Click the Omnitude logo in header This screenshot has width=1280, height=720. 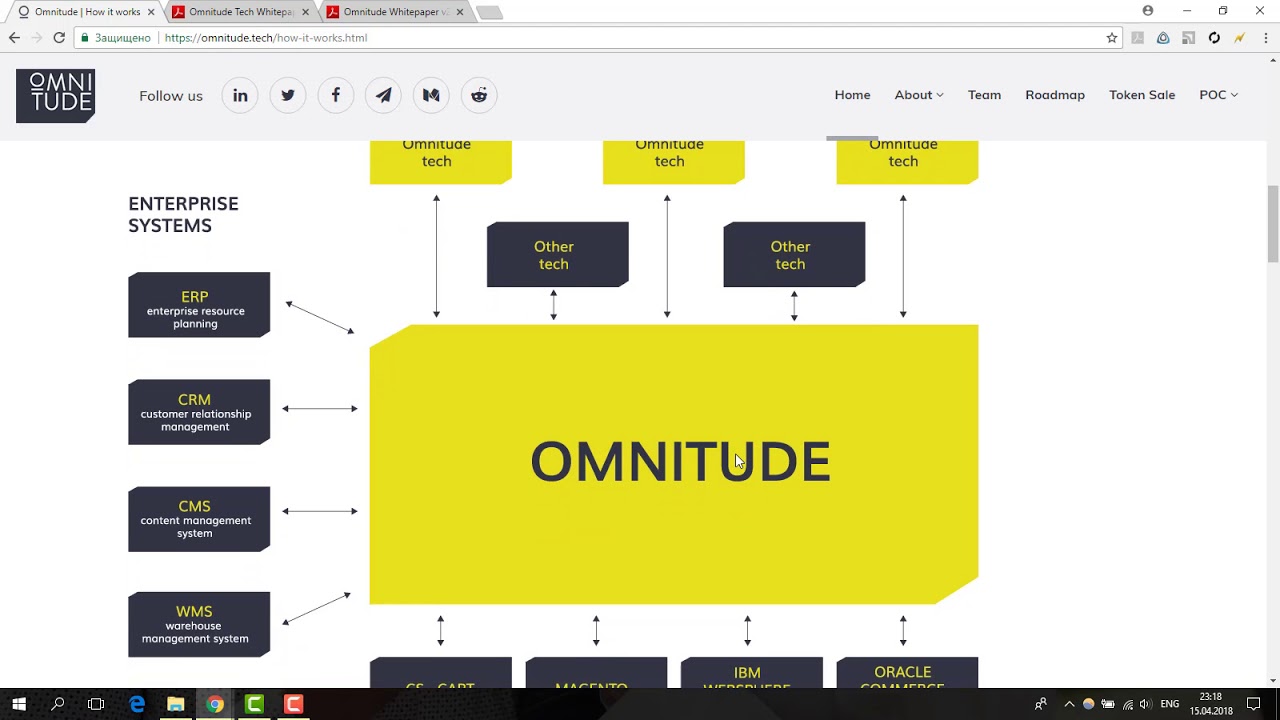(x=56, y=95)
